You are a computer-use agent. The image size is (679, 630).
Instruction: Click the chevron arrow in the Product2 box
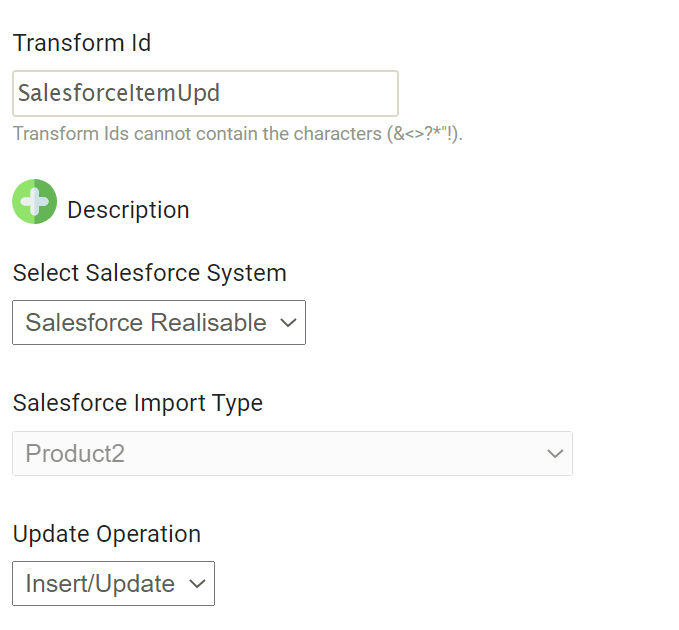[x=555, y=454]
